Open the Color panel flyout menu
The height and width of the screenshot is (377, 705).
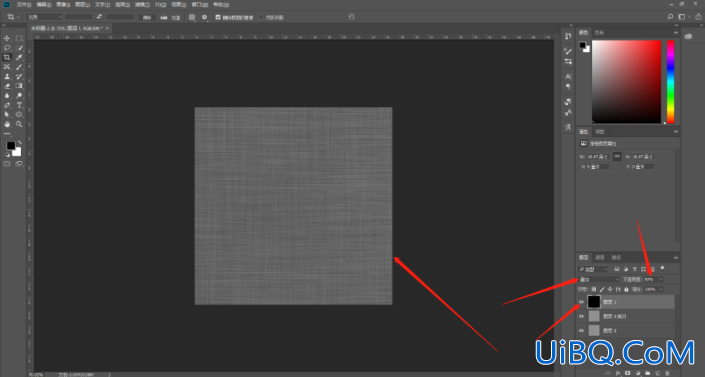[676, 32]
